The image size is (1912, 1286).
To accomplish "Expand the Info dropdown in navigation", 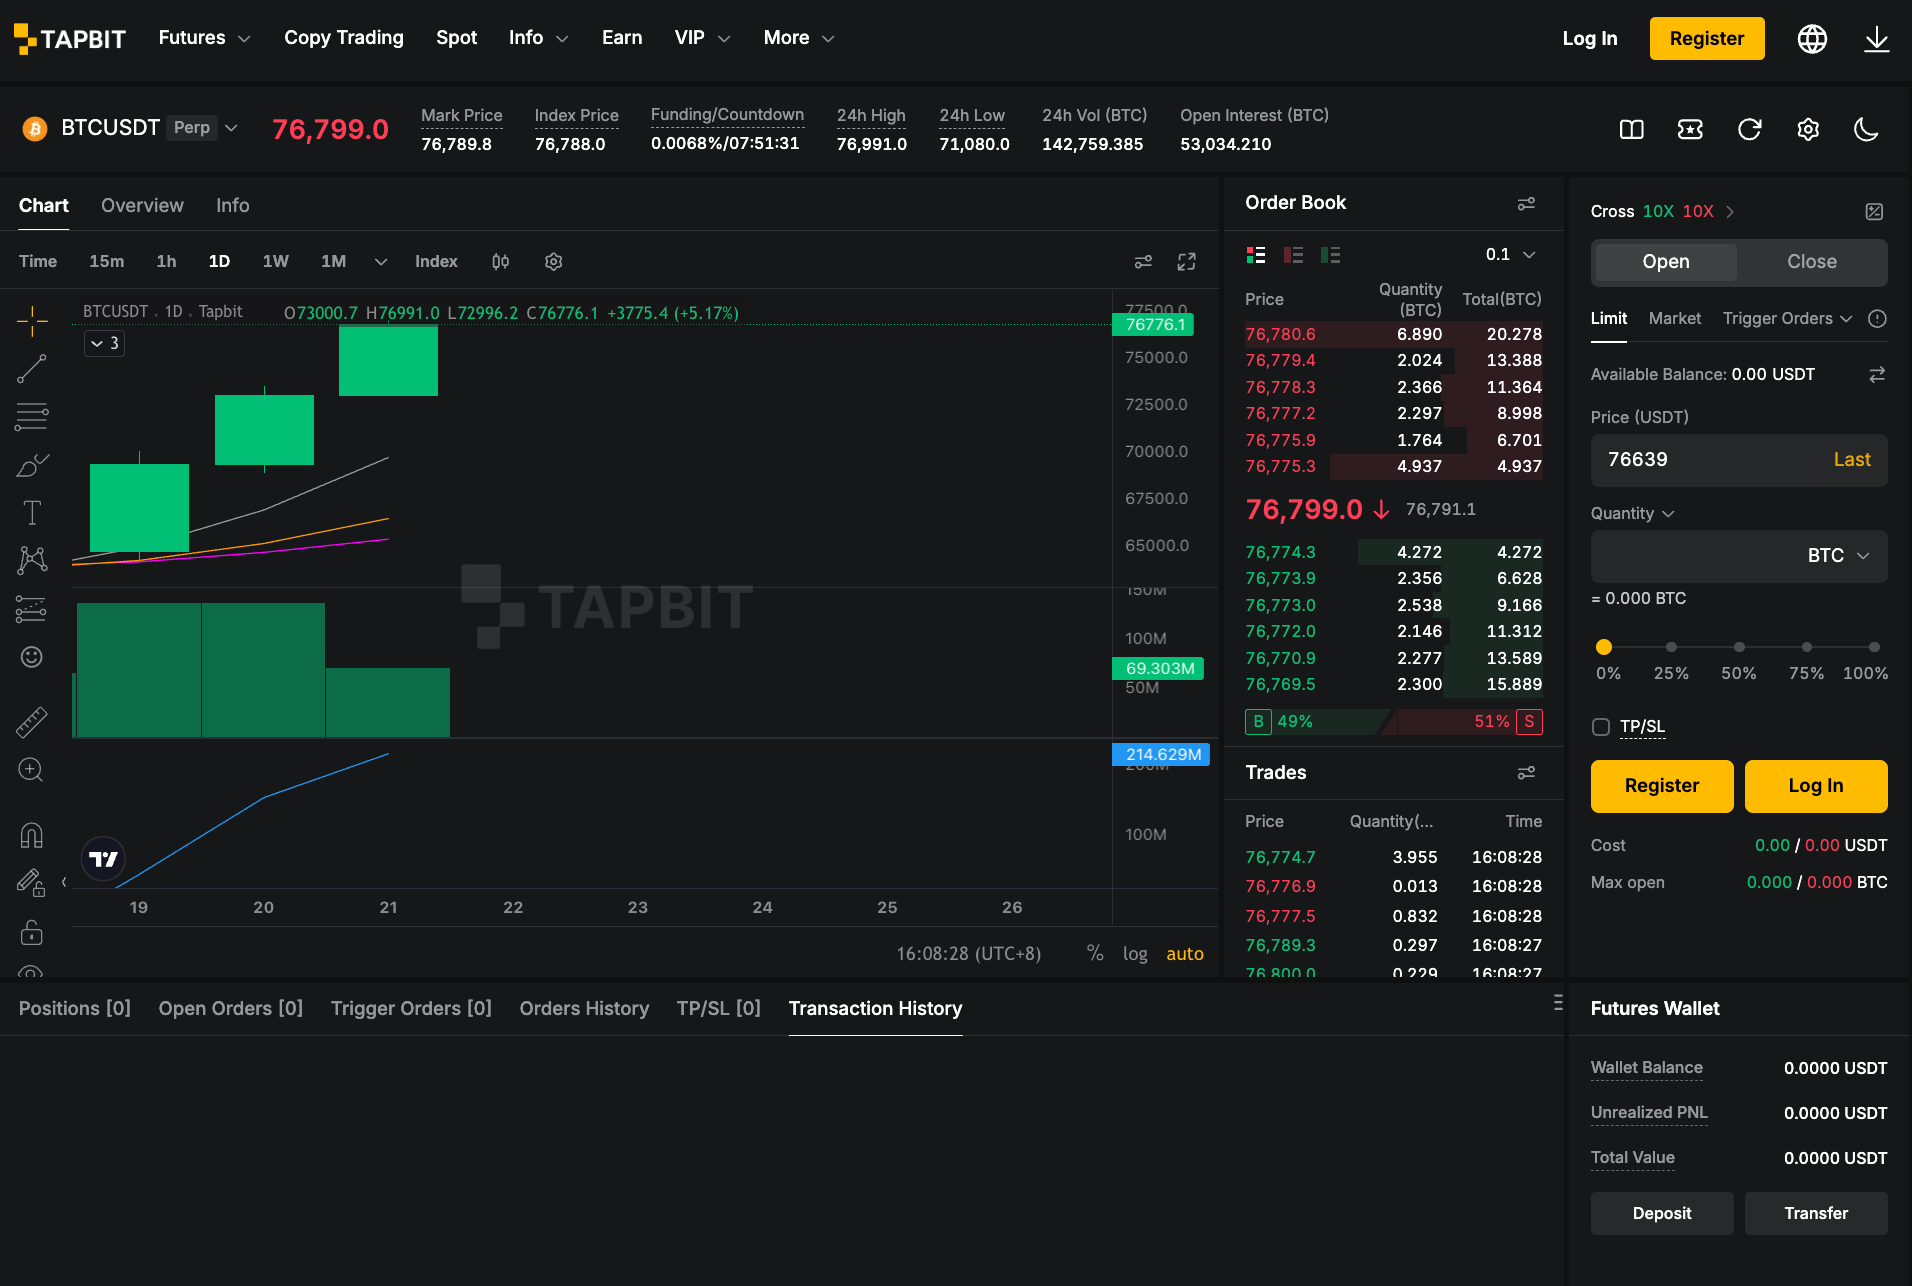I will click(x=538, y=38).
